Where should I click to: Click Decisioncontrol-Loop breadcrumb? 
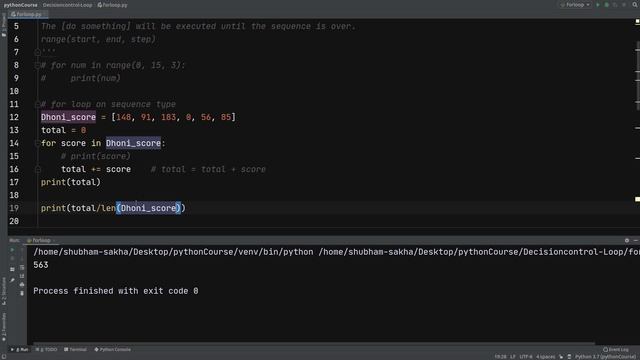(67, 5)
